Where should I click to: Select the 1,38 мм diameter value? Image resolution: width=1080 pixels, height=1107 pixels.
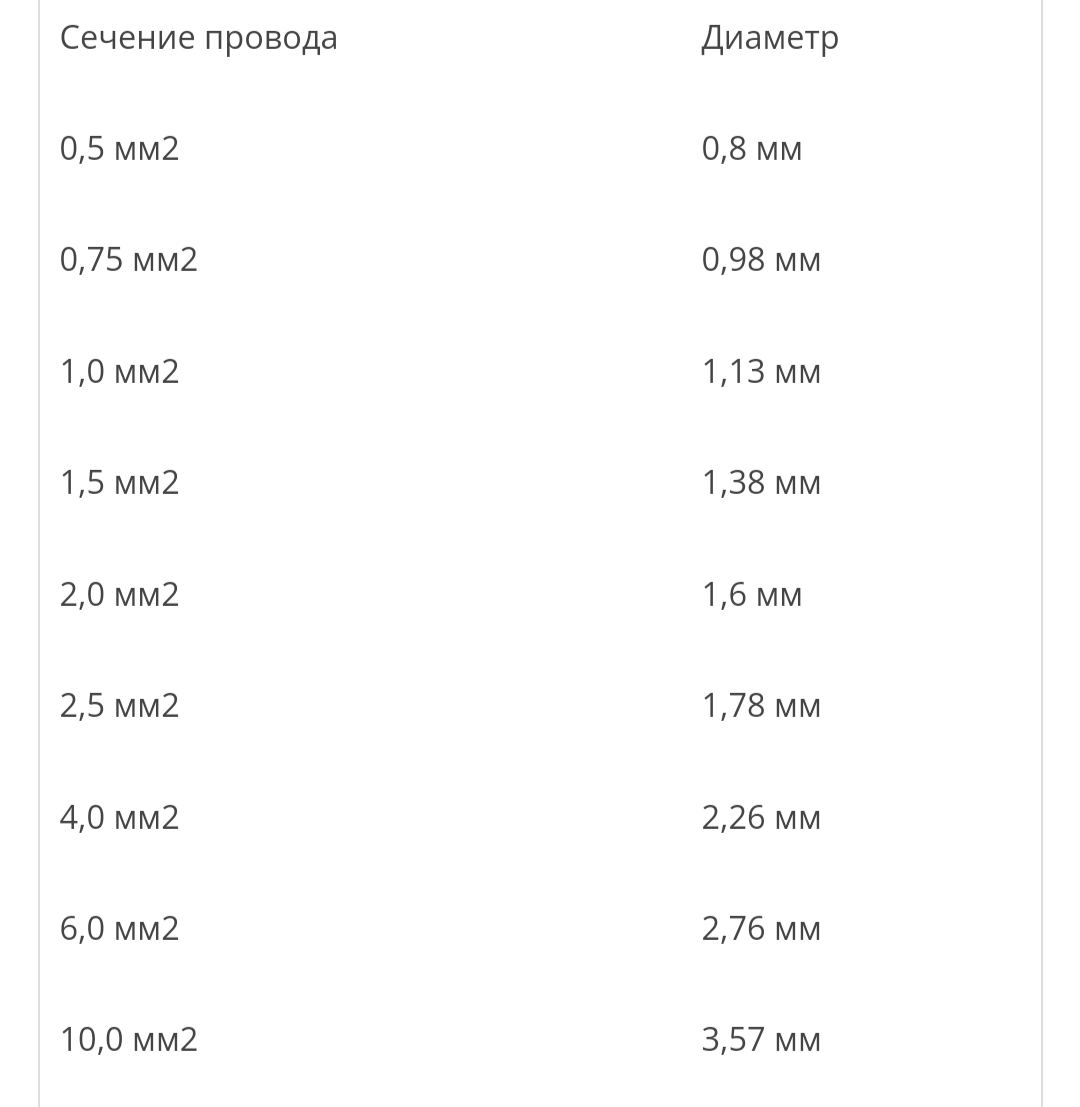pyautogui.click(x=761, y=483)
